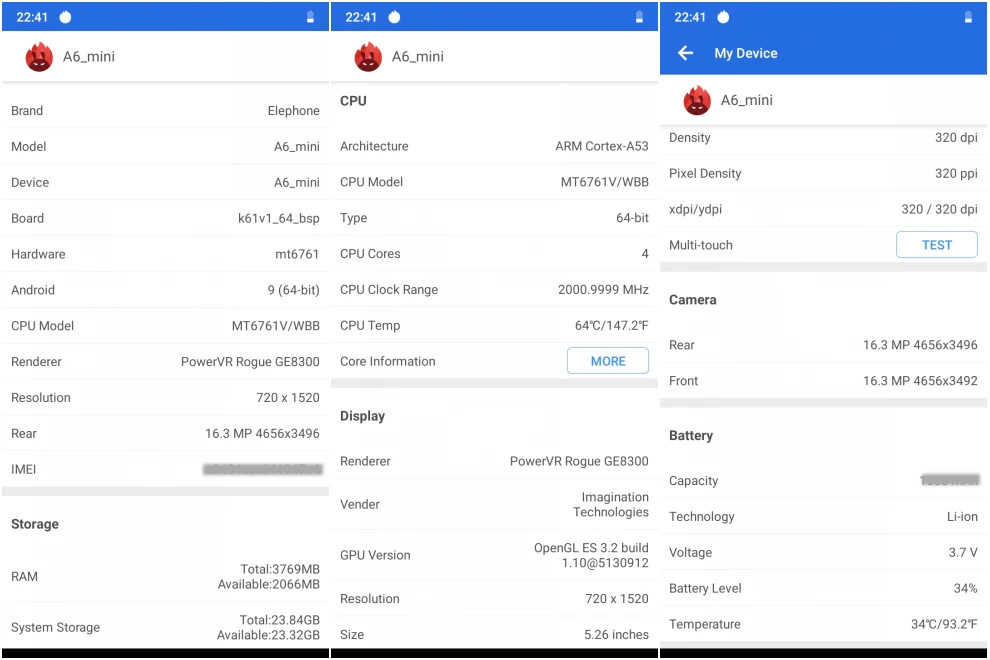Select the Device row A6_mini

click(165, 183)
